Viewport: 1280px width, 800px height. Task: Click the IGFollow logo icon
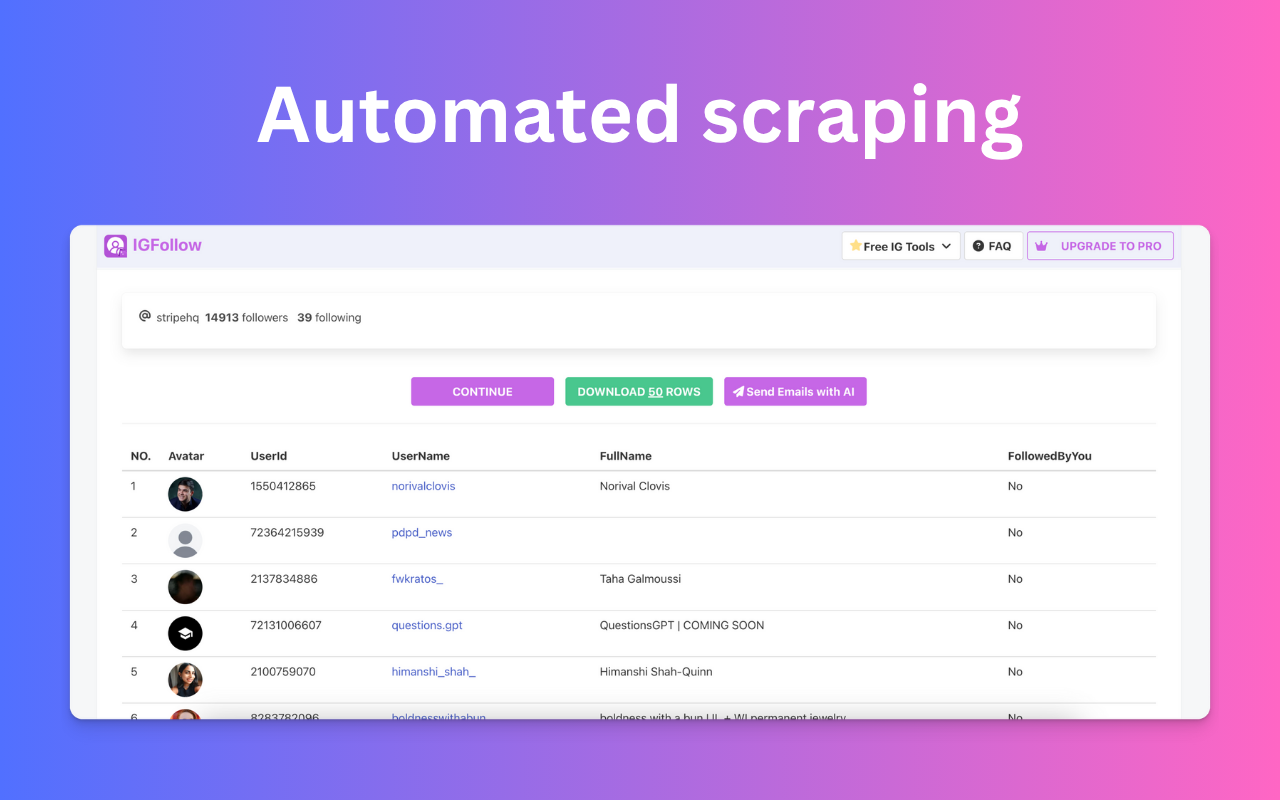116,246
